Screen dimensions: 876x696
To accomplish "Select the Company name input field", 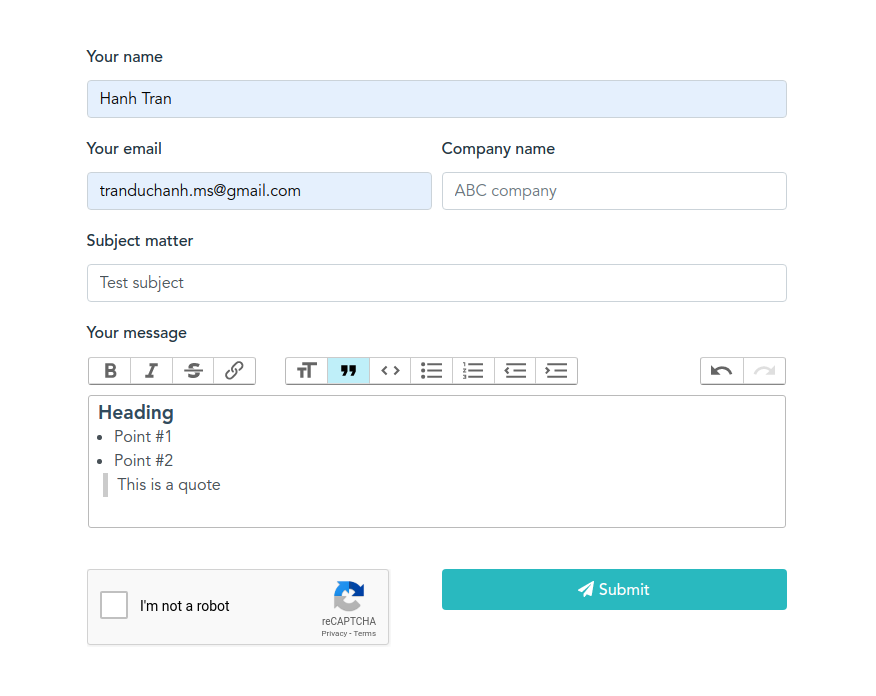I will point(614,191).
